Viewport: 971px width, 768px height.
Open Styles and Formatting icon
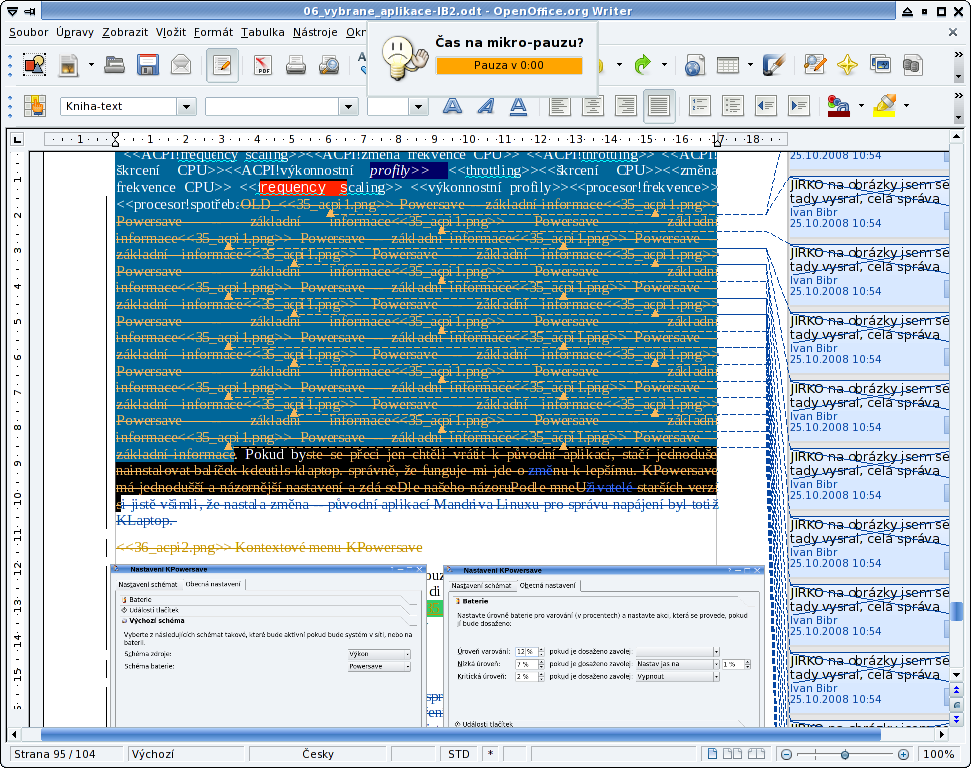[x=35, y=106]
